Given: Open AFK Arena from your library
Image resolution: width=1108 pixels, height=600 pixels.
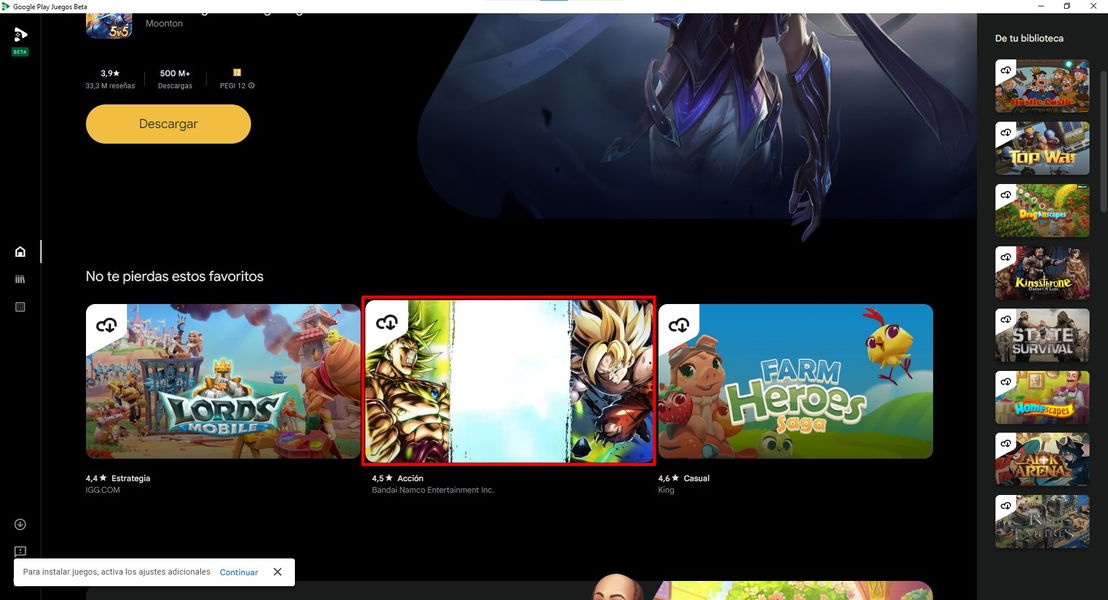Looking at the screenshot, I should coord(1042,460).
